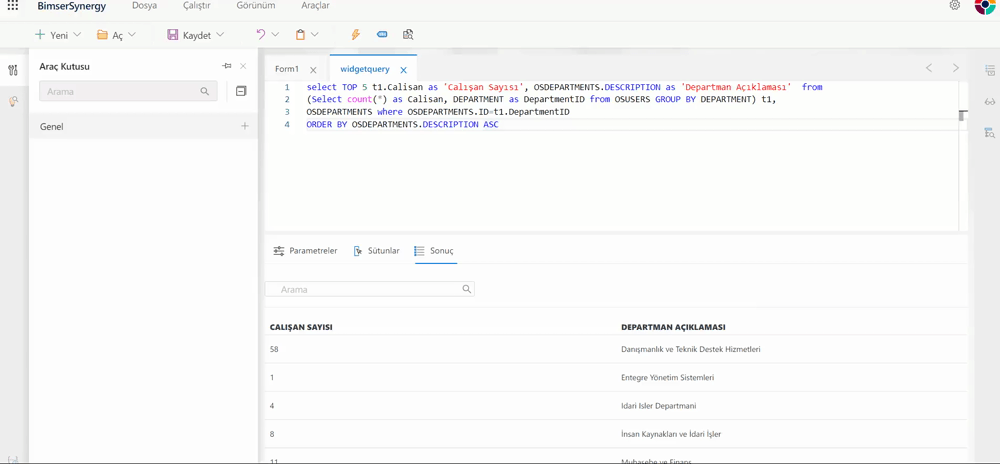
Task: Pin the Araç Kutusu panel
Action: pyautogui.click(x=227, y=66)
